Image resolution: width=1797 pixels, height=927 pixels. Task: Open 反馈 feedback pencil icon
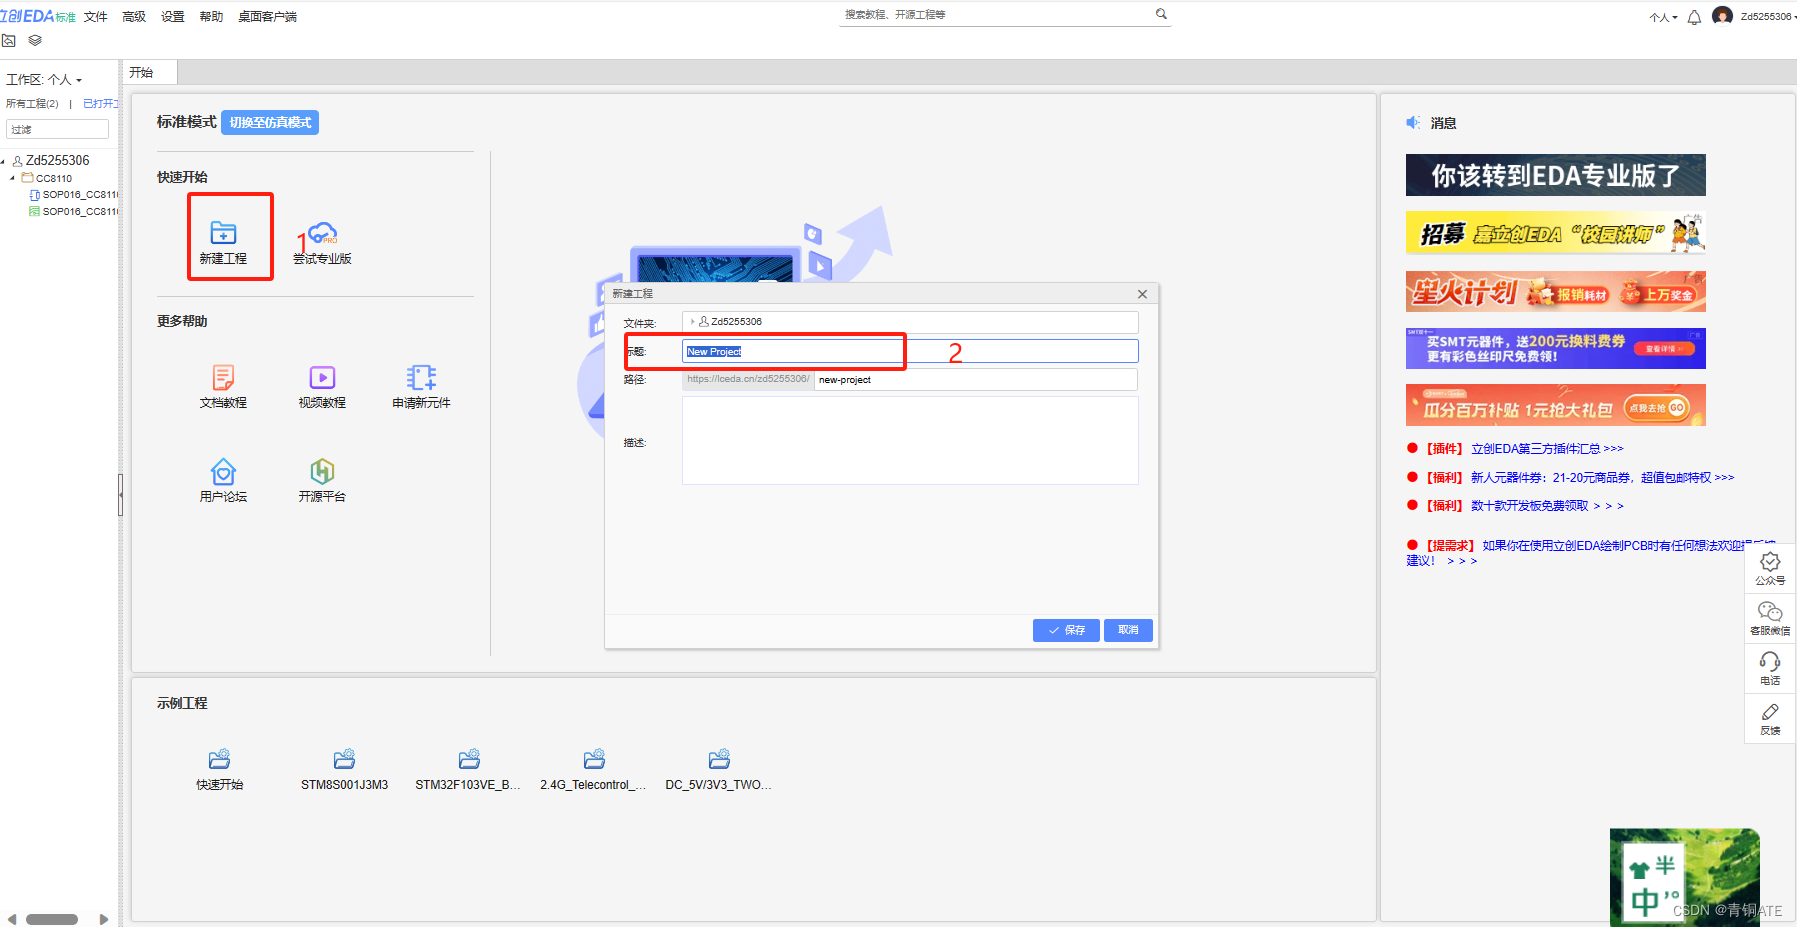pyautogui.click(x=1770, y=718)
